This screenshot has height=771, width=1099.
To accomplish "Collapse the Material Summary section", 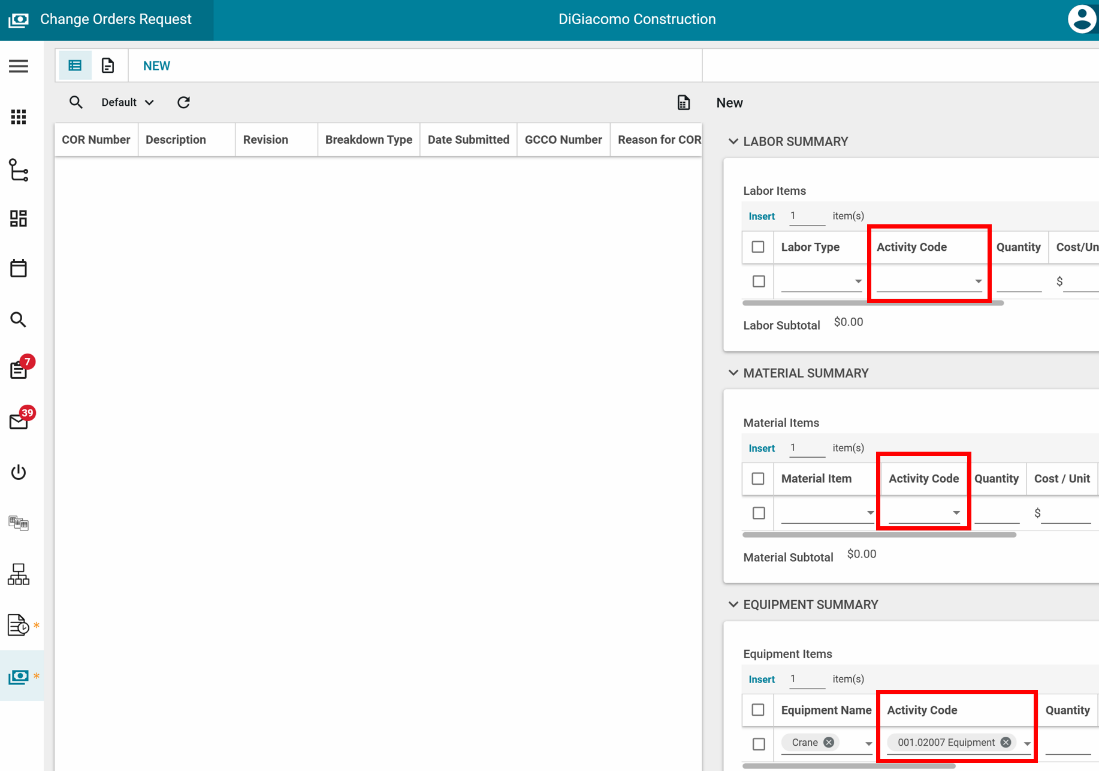I will click(733, 373).
